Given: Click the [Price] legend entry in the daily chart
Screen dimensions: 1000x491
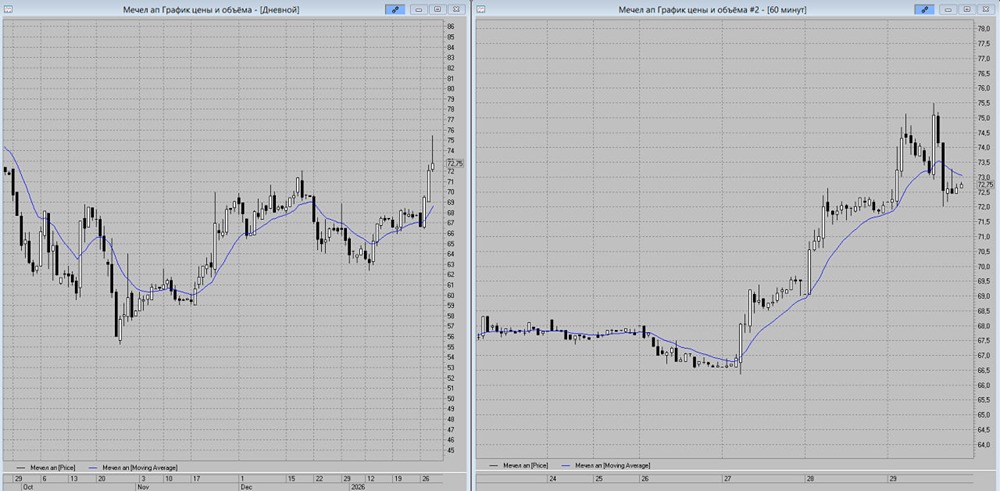Looking at the screenshot, I should (50, 466).
